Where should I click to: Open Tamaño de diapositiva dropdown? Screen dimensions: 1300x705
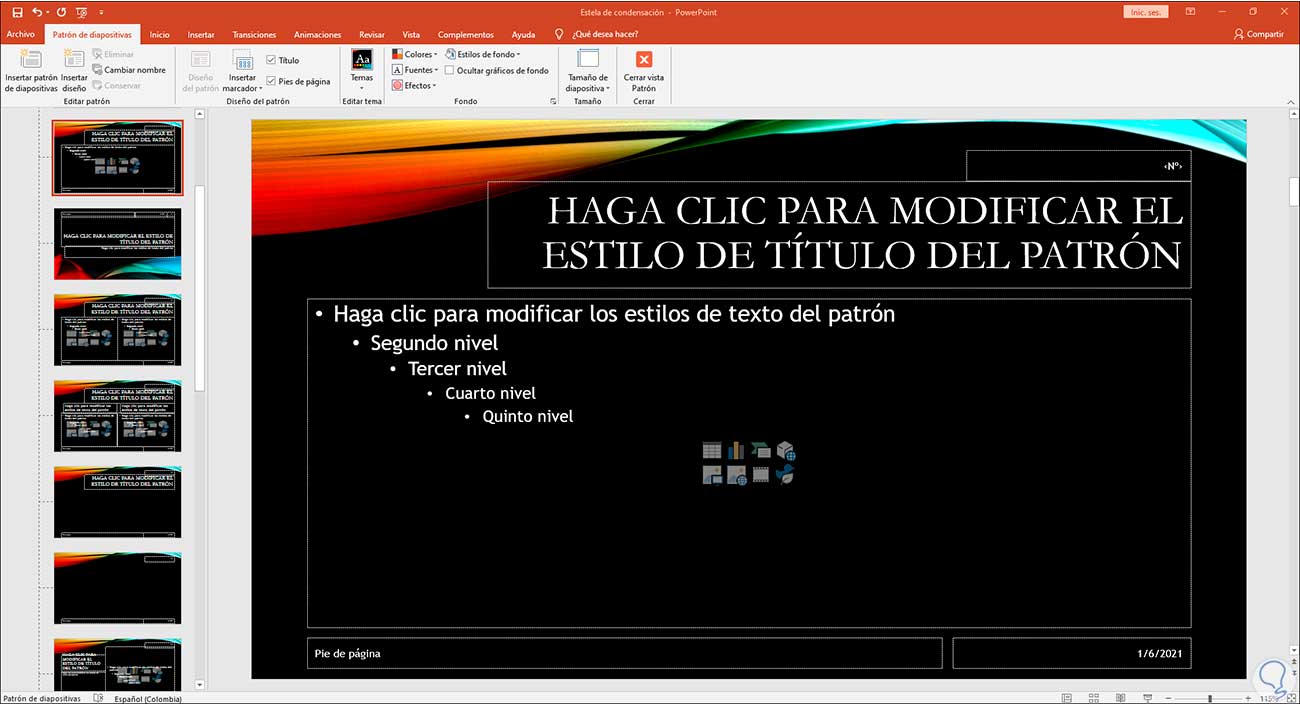click(588, 70)
